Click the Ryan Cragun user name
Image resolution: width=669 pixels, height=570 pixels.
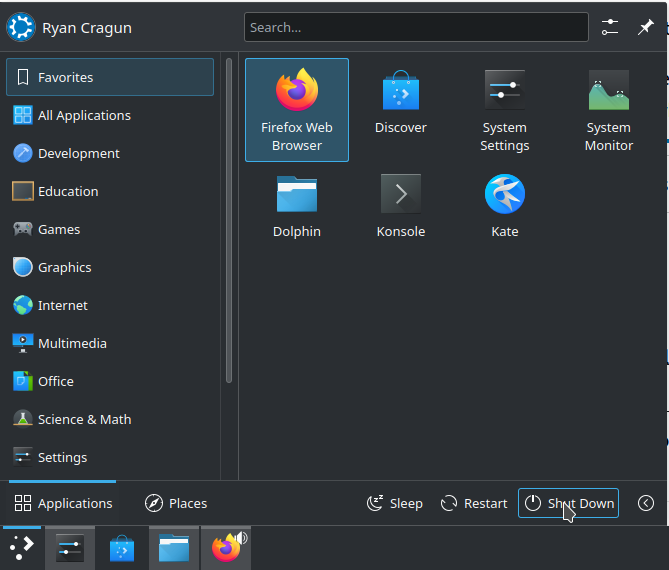coord(87,28)
